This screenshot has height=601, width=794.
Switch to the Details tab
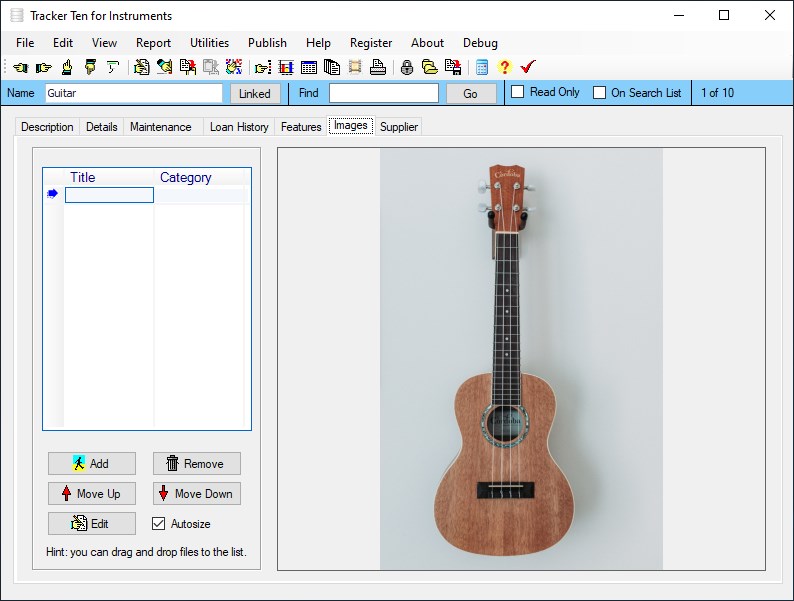click(102, 127)
